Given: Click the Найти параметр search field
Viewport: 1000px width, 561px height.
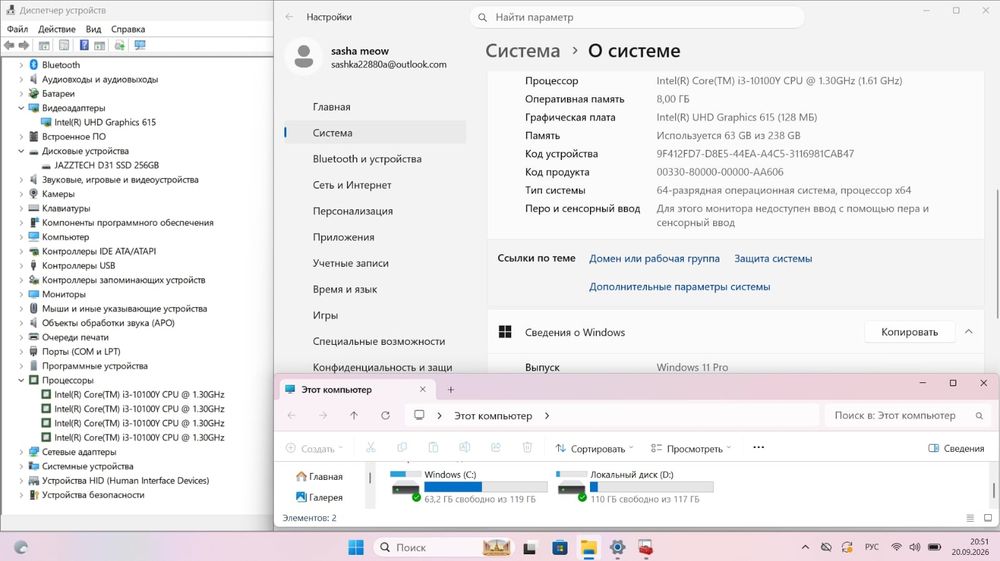Looking at the screenshot, I should tap(636, 17).
